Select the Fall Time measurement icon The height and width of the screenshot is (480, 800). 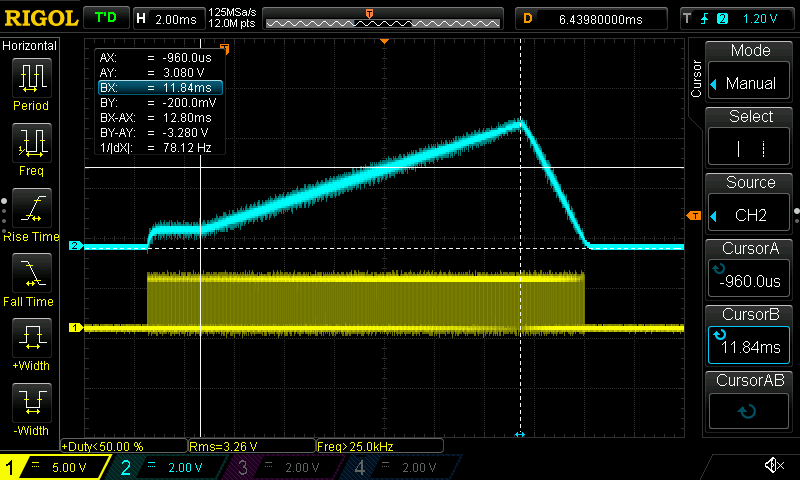click(x=32, y=273)
